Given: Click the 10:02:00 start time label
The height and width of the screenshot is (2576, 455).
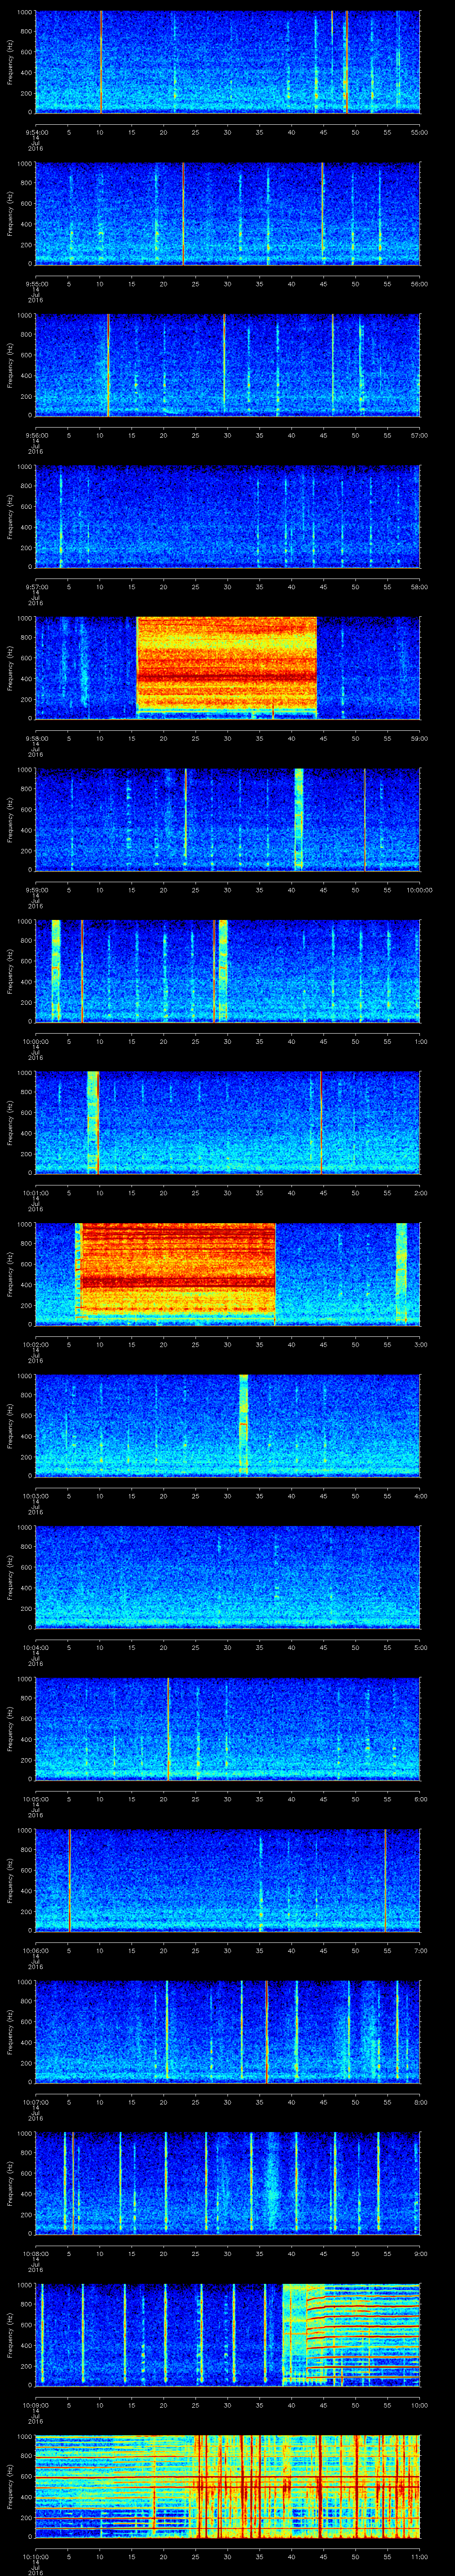Looking at the screenshot, I should [x=36, y=1344].
